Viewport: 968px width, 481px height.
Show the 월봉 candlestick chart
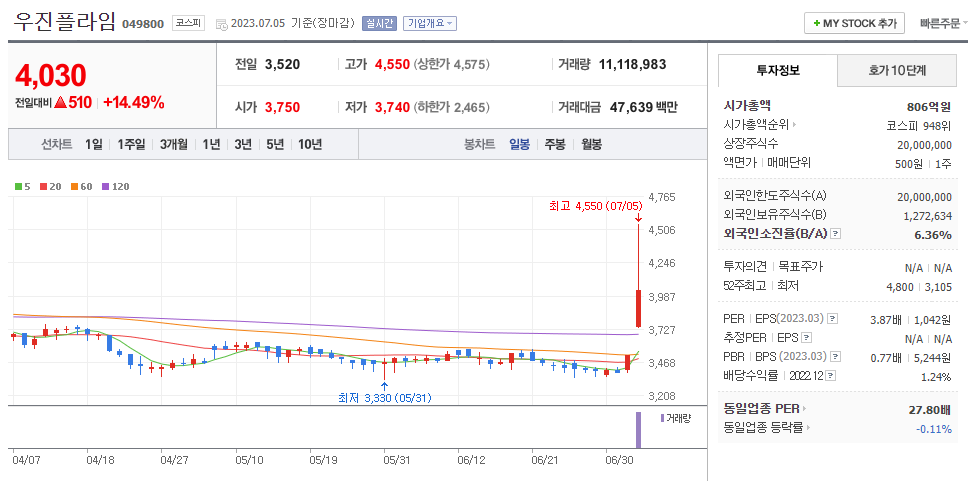(x=591, y=144)
